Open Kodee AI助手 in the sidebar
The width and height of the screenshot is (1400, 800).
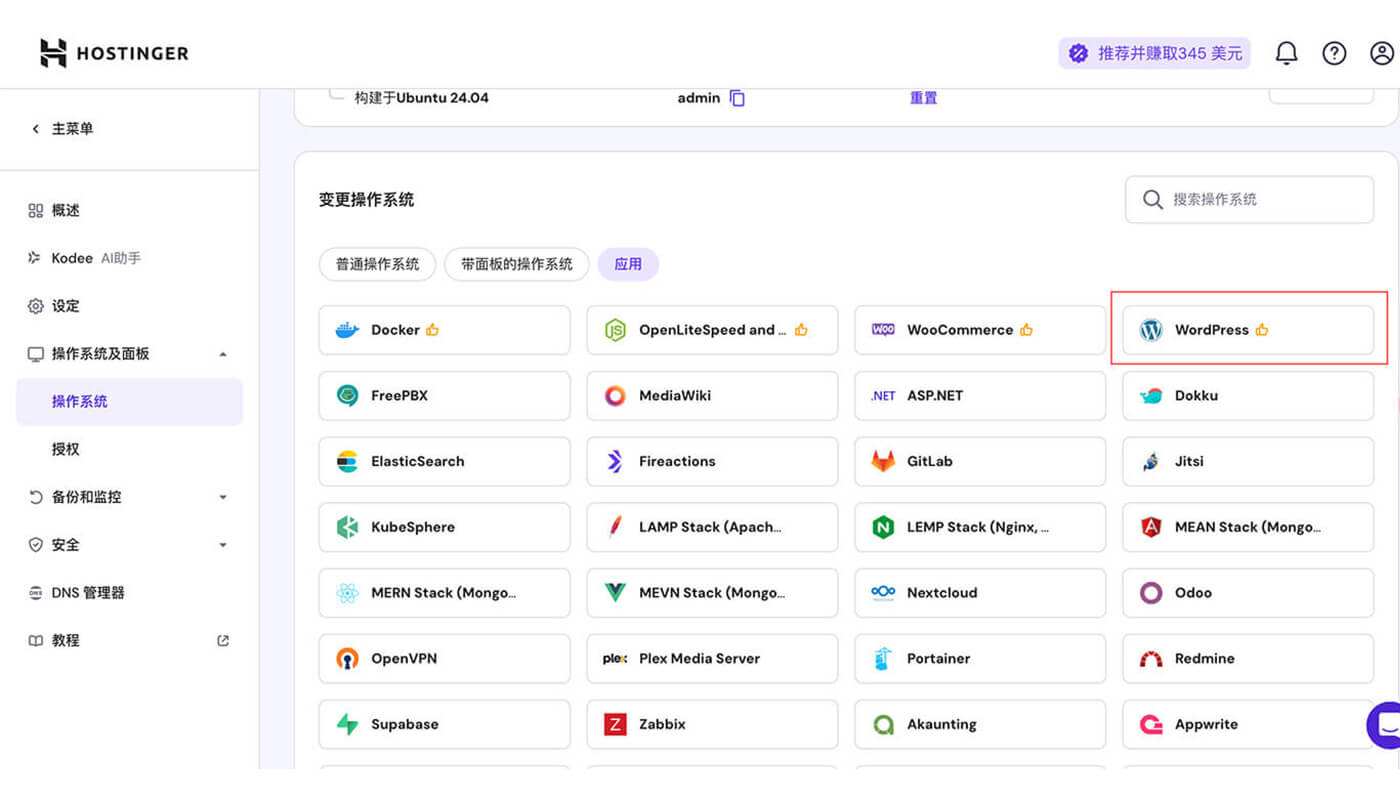[x=129, y=258]
